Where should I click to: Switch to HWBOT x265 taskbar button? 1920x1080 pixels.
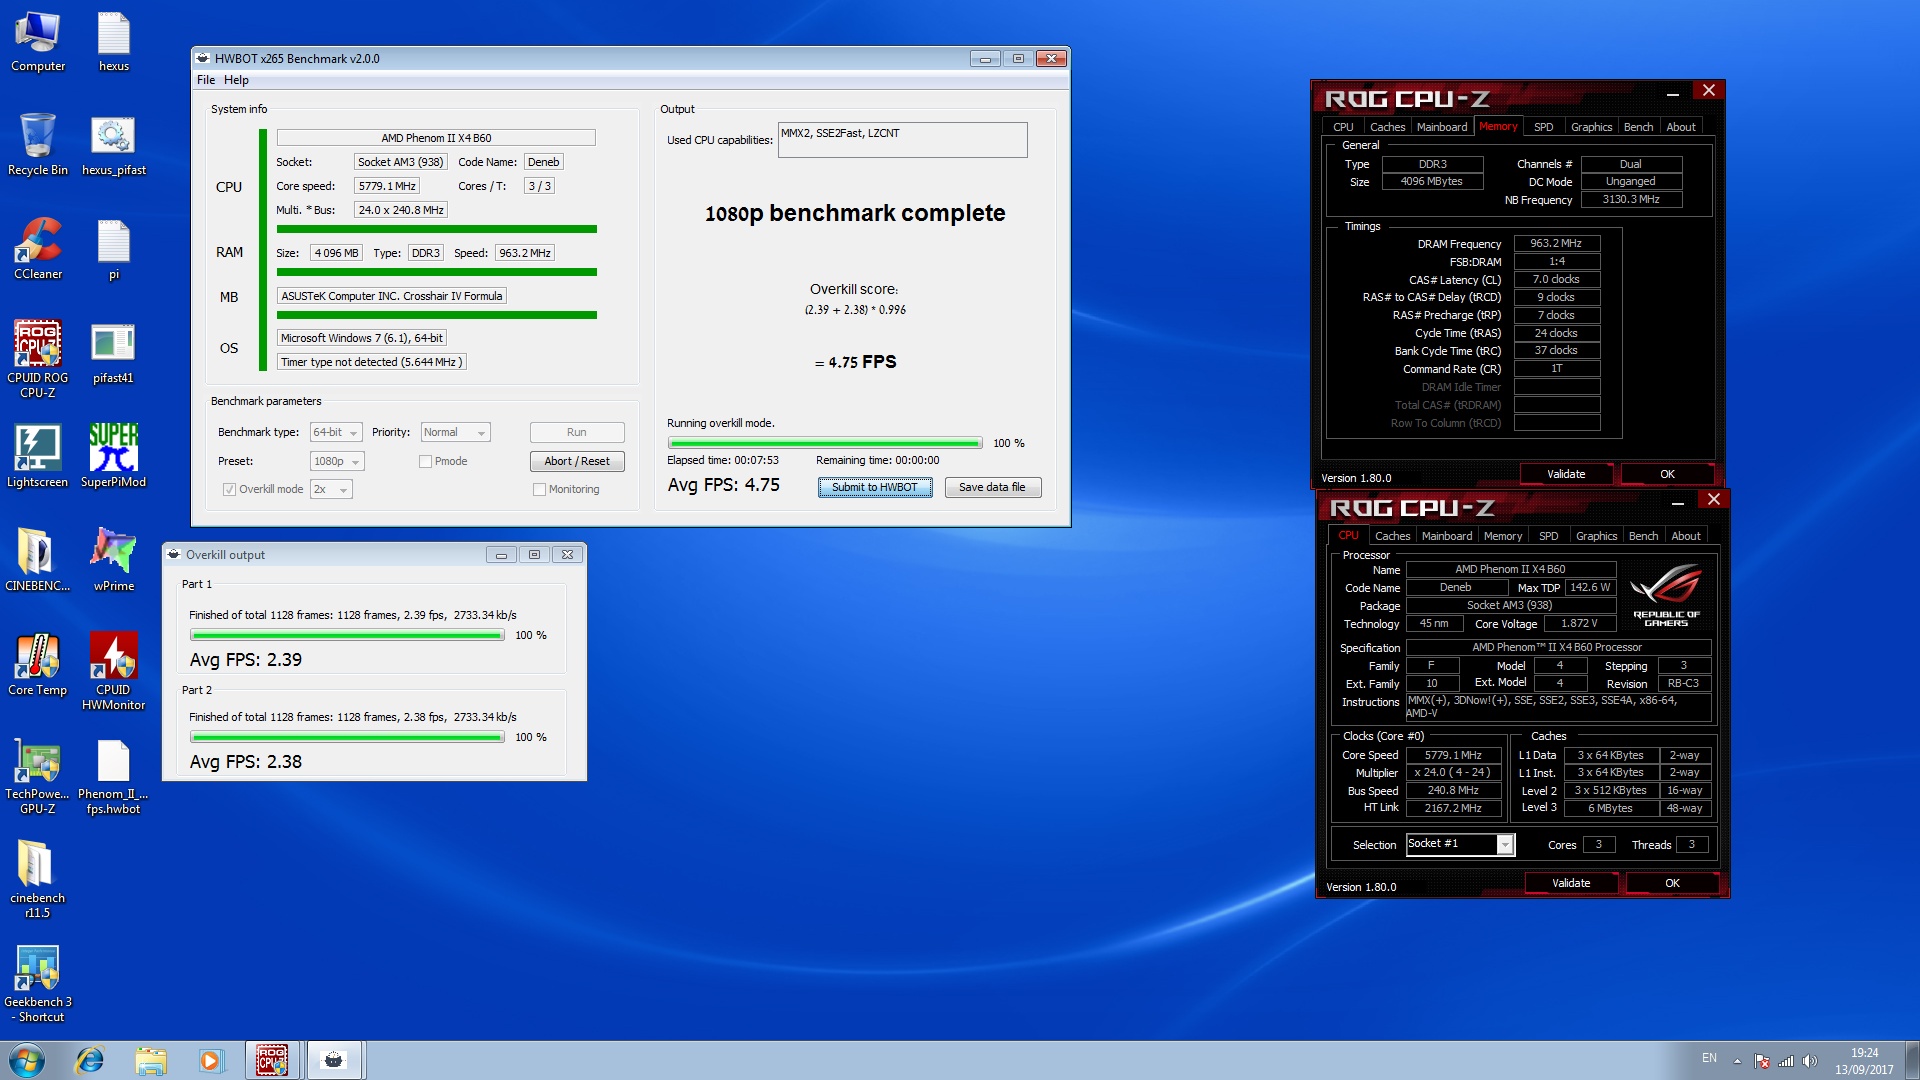click(334, 1060)
